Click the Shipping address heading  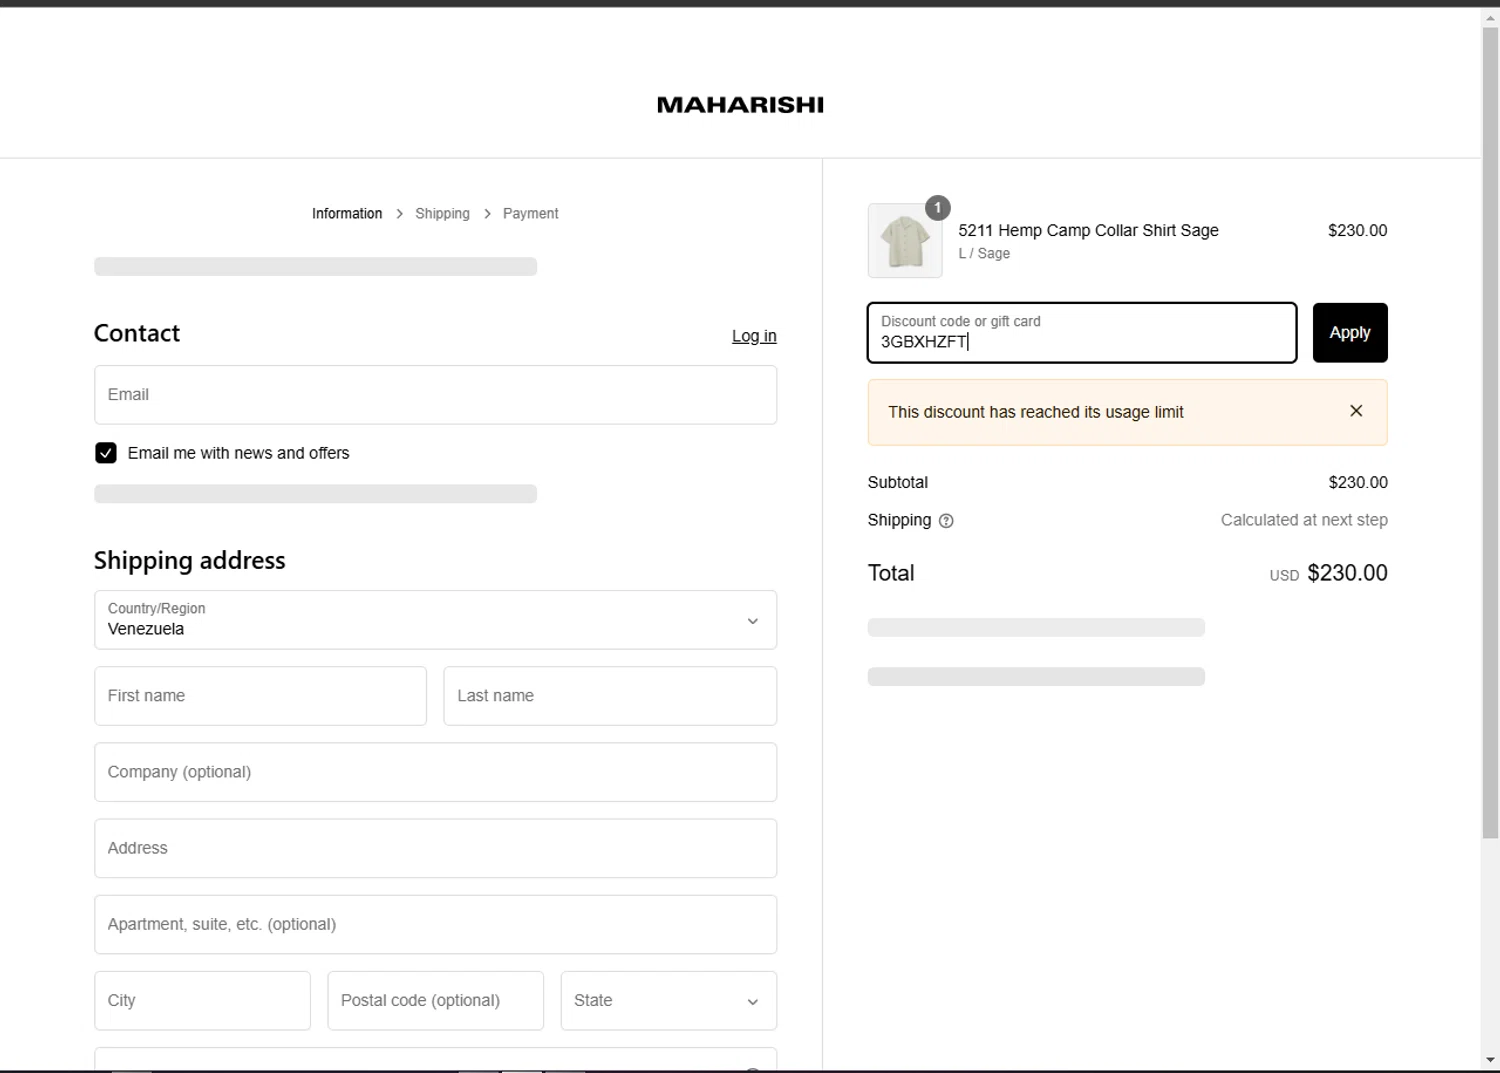click(x=190, y=560)
